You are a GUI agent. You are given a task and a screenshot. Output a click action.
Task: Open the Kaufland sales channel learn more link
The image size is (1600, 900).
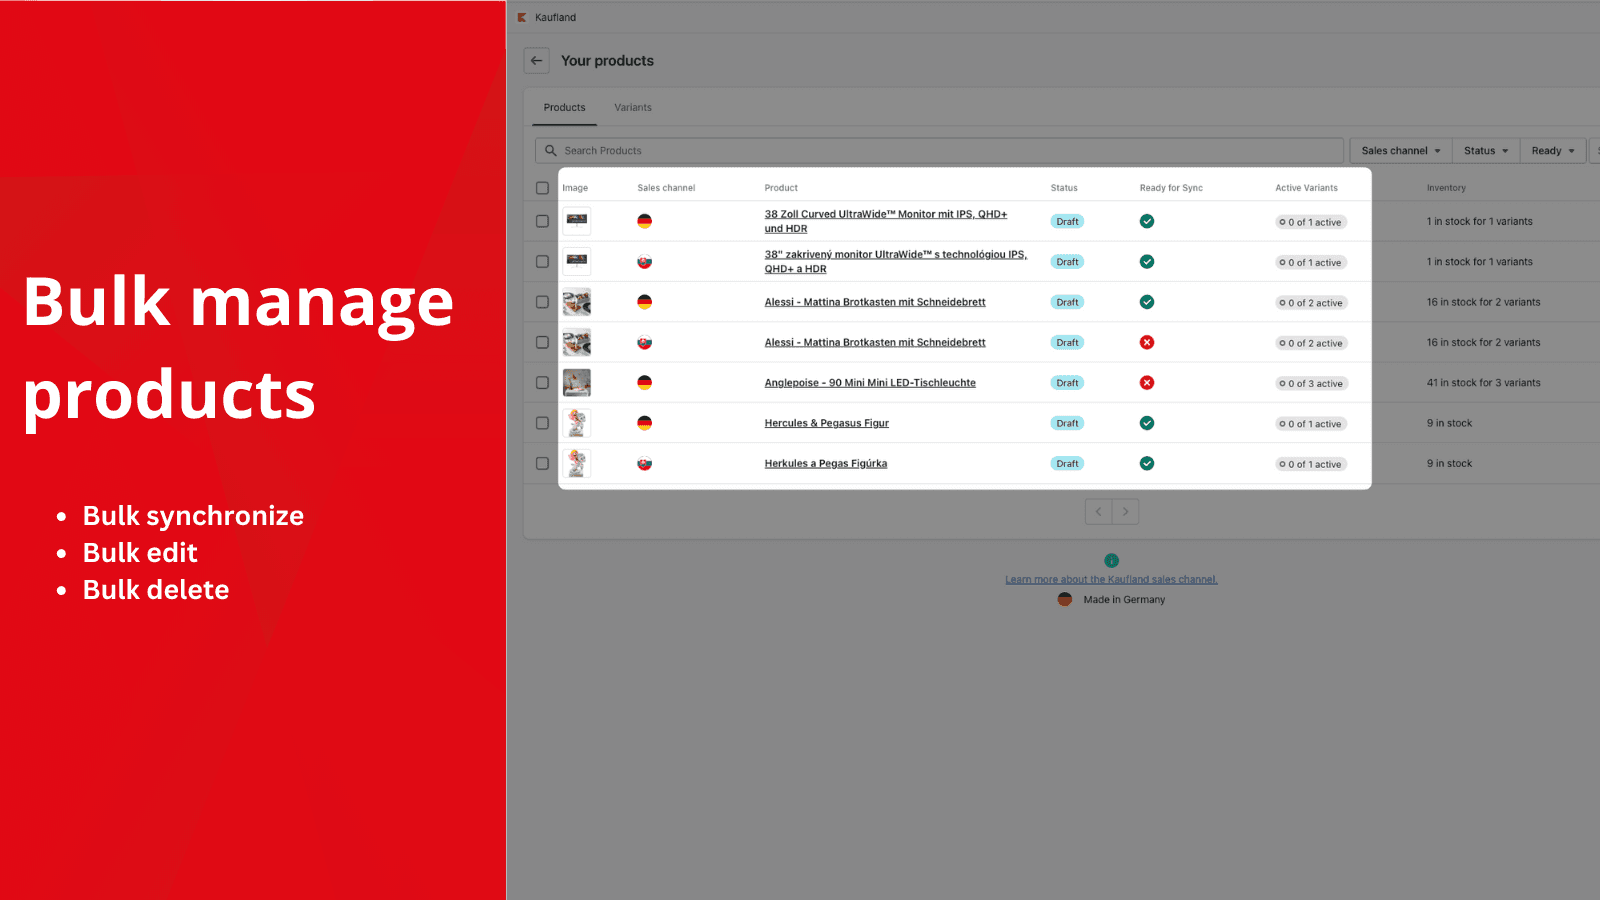(x=1111, y=579)
